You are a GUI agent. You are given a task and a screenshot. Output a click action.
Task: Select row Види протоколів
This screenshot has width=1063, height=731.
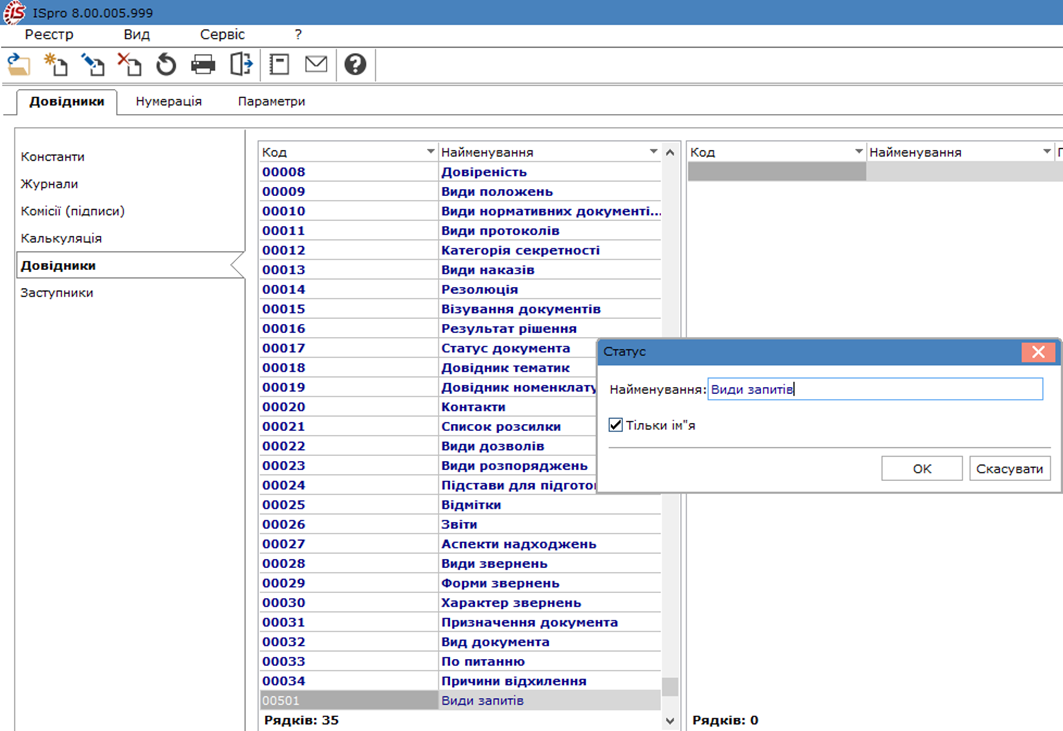tap(460, 231)
